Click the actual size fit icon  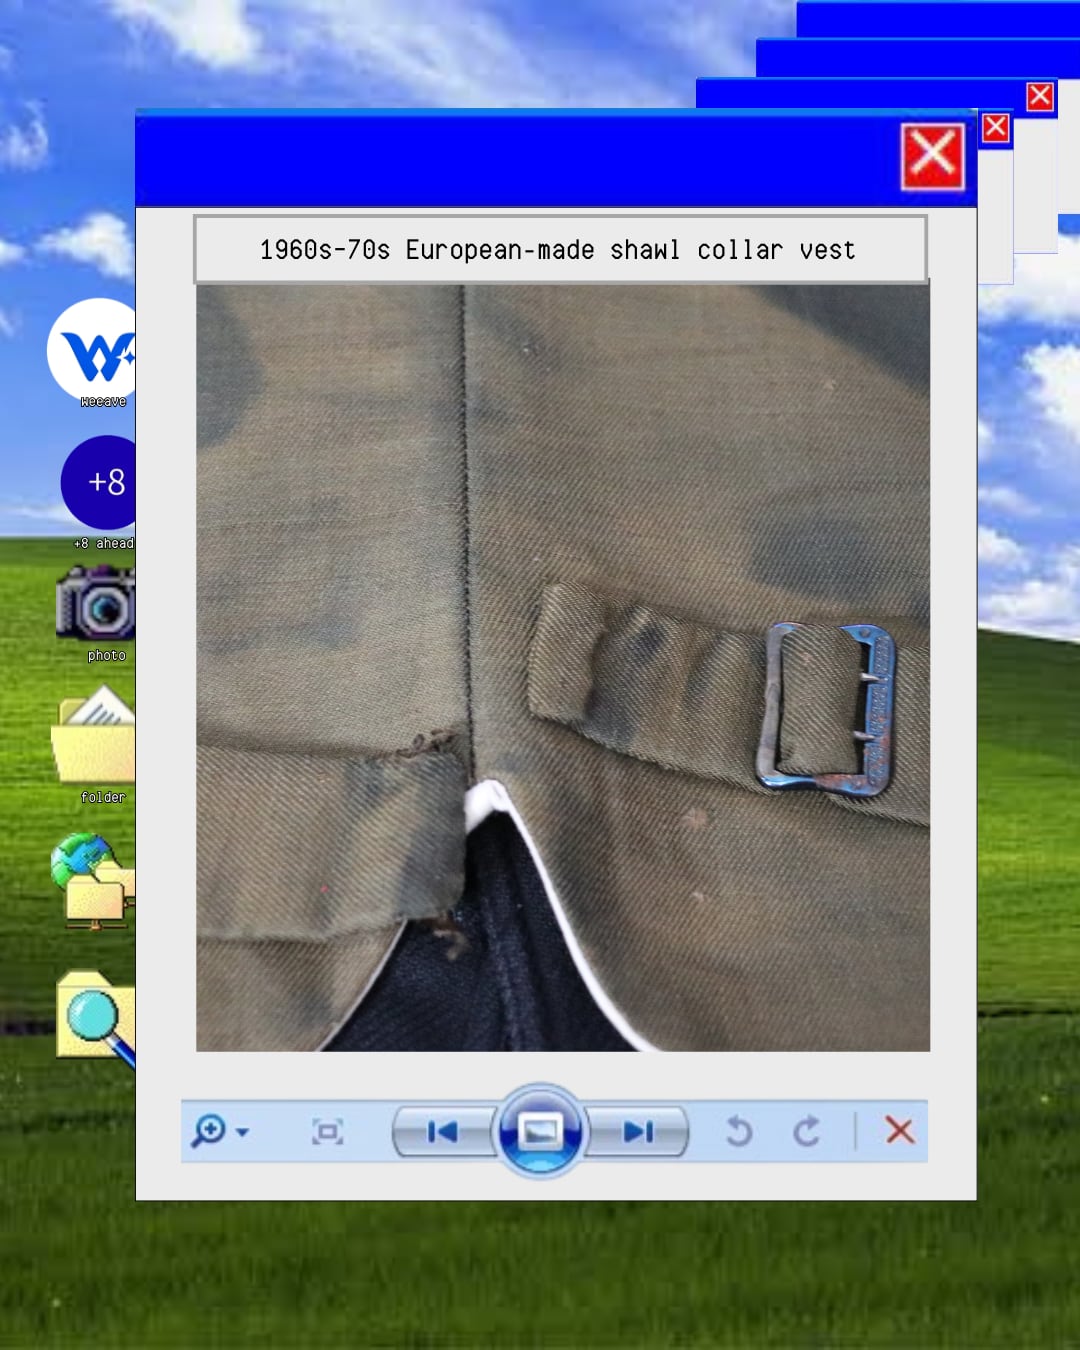327,1131
